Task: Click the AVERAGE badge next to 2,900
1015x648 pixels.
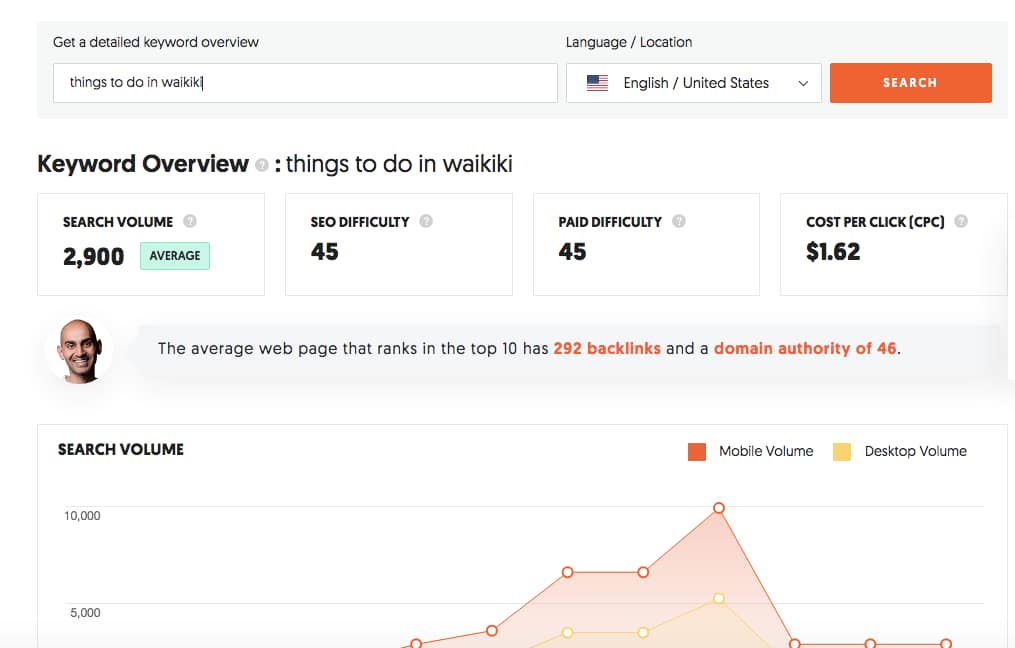Action: (175, 256)
